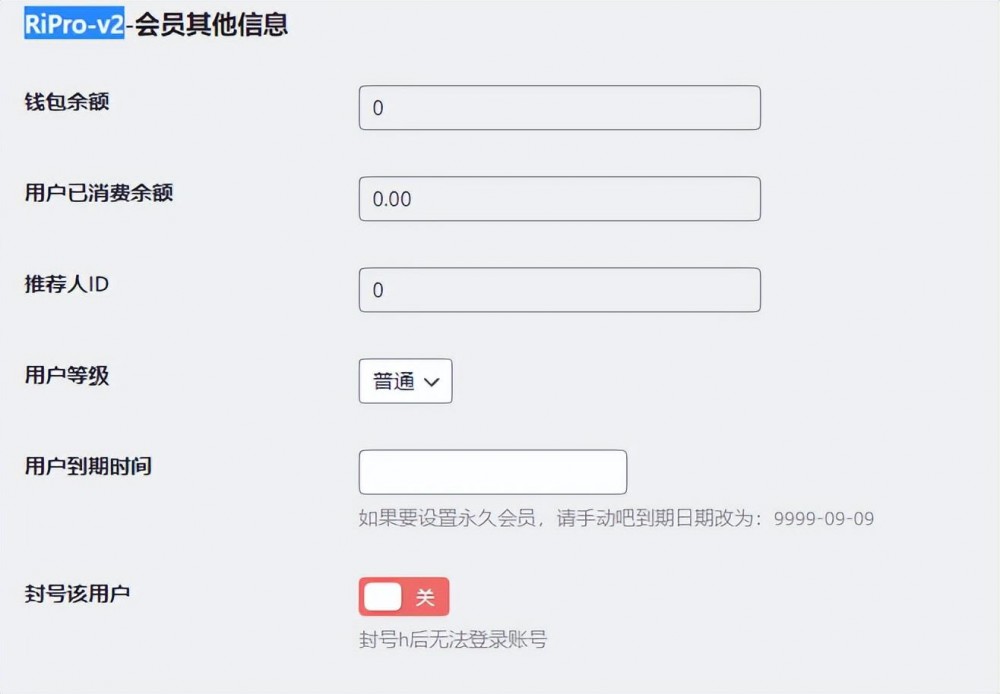This screenshot has width=1000, height=694.
Task: Select a new rank from the level combo box
Action: click(405, 381)
